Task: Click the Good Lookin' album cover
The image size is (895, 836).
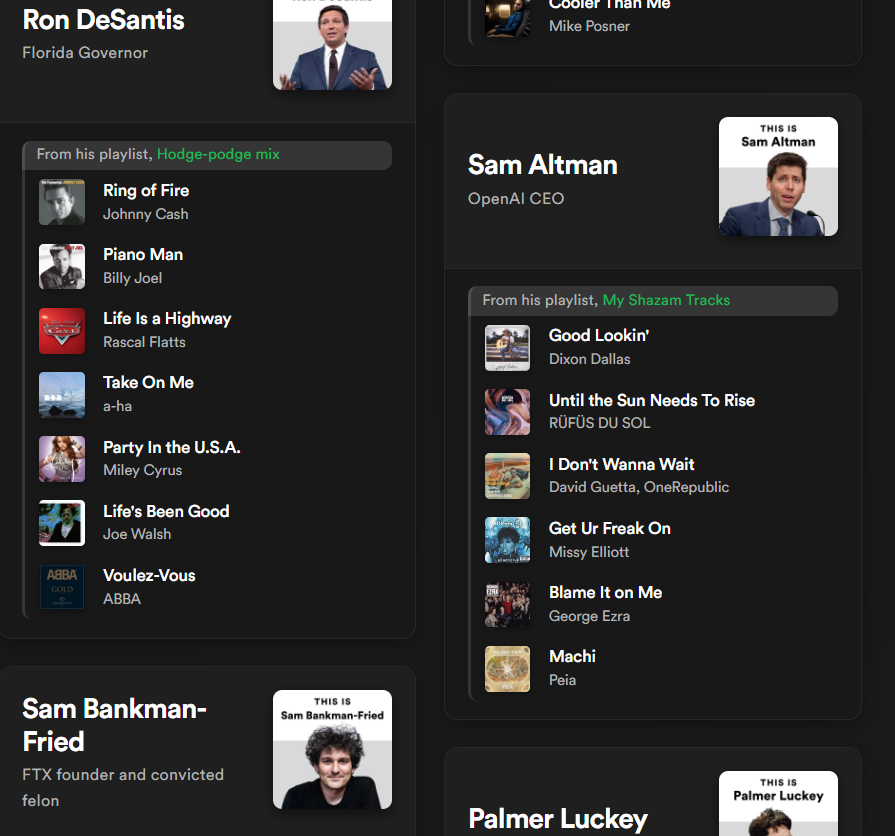Action: pos(507,348)
